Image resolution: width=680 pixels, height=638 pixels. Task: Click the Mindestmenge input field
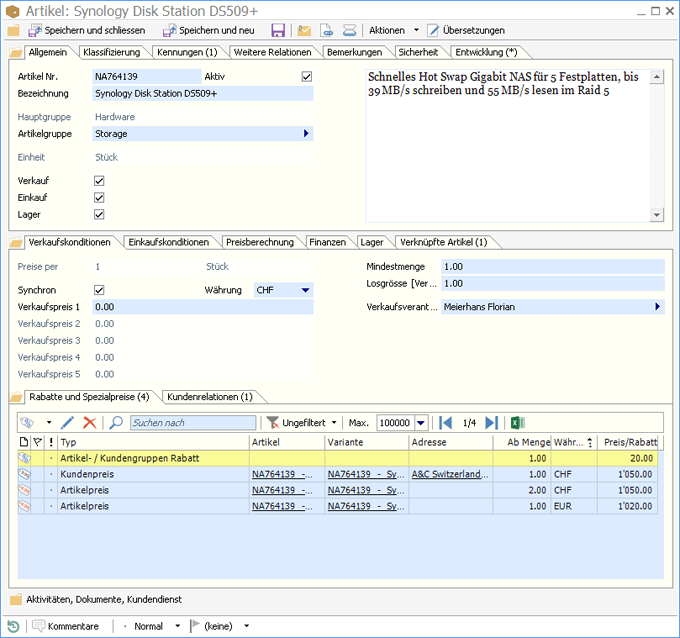point(552,266)
